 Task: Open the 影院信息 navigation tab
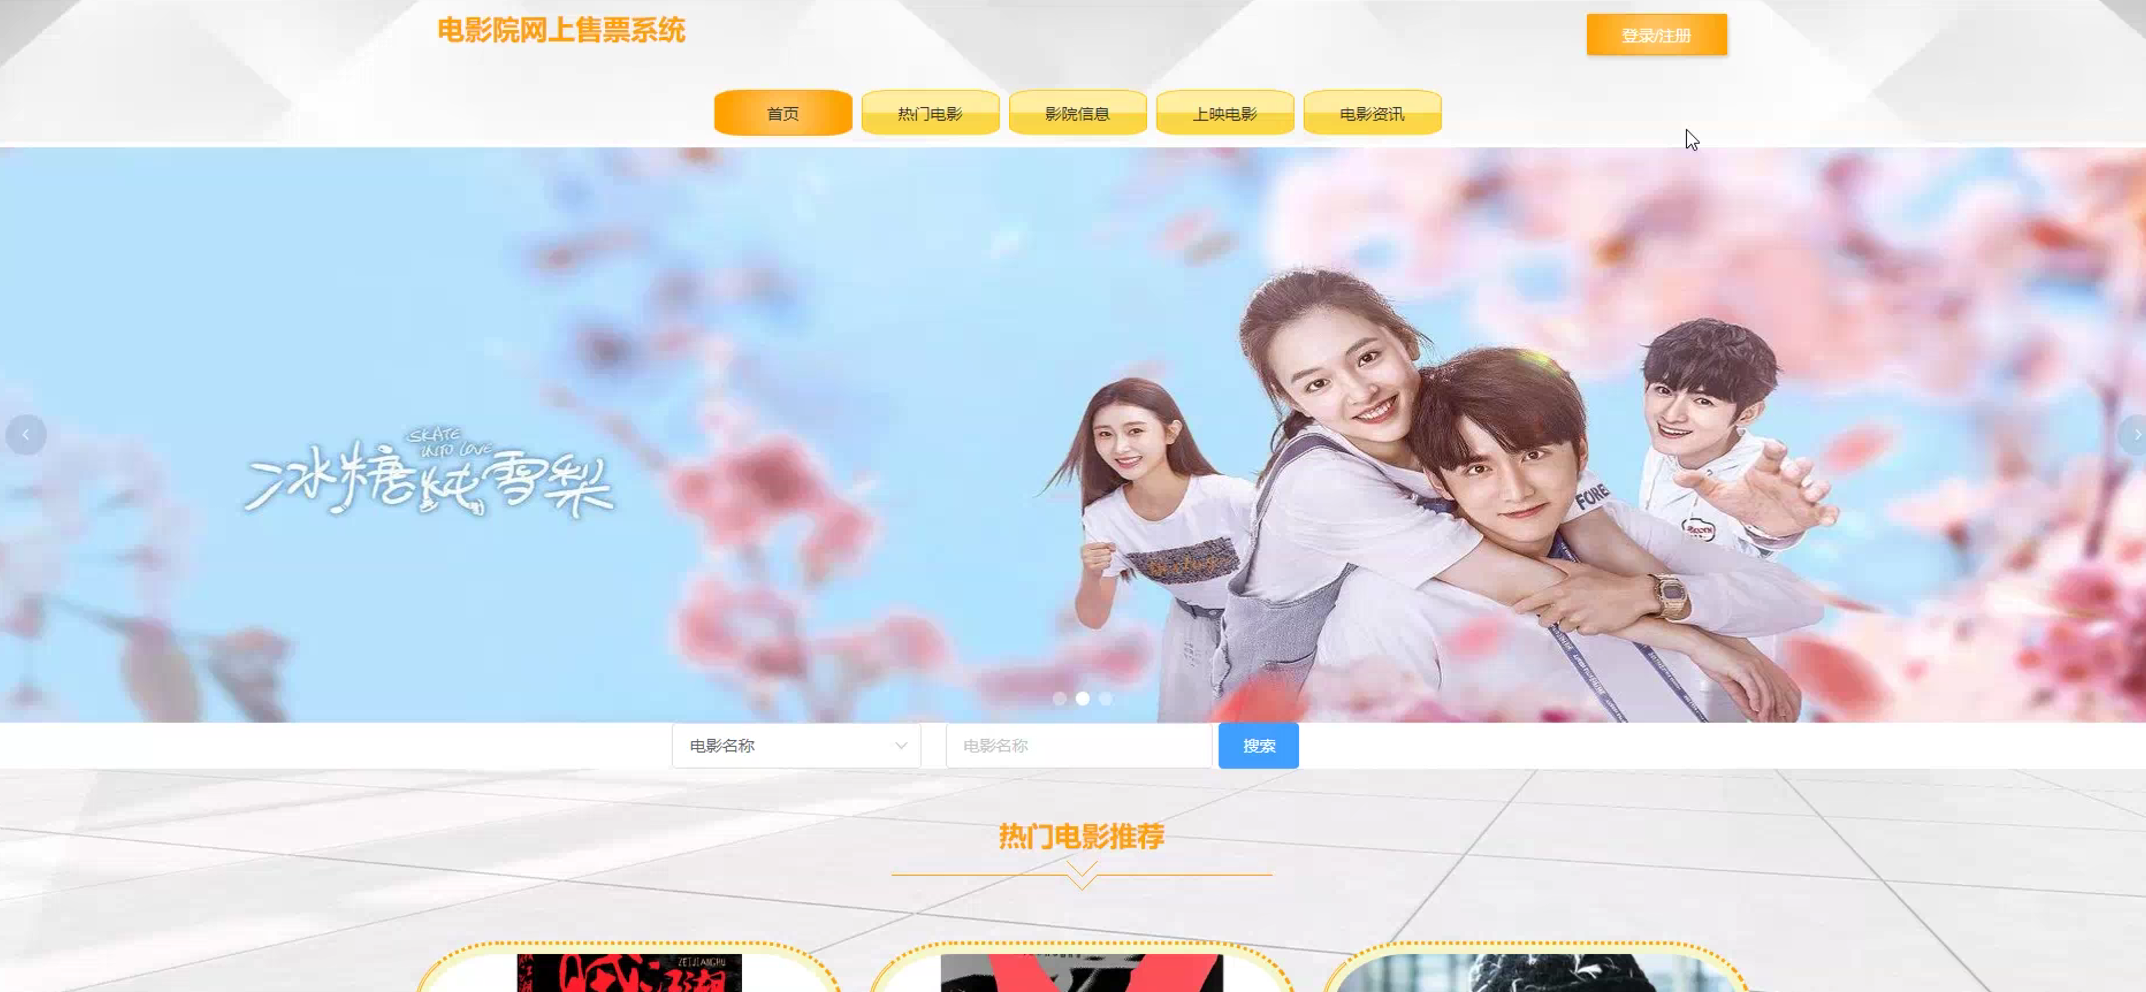tap(1077, 113)
